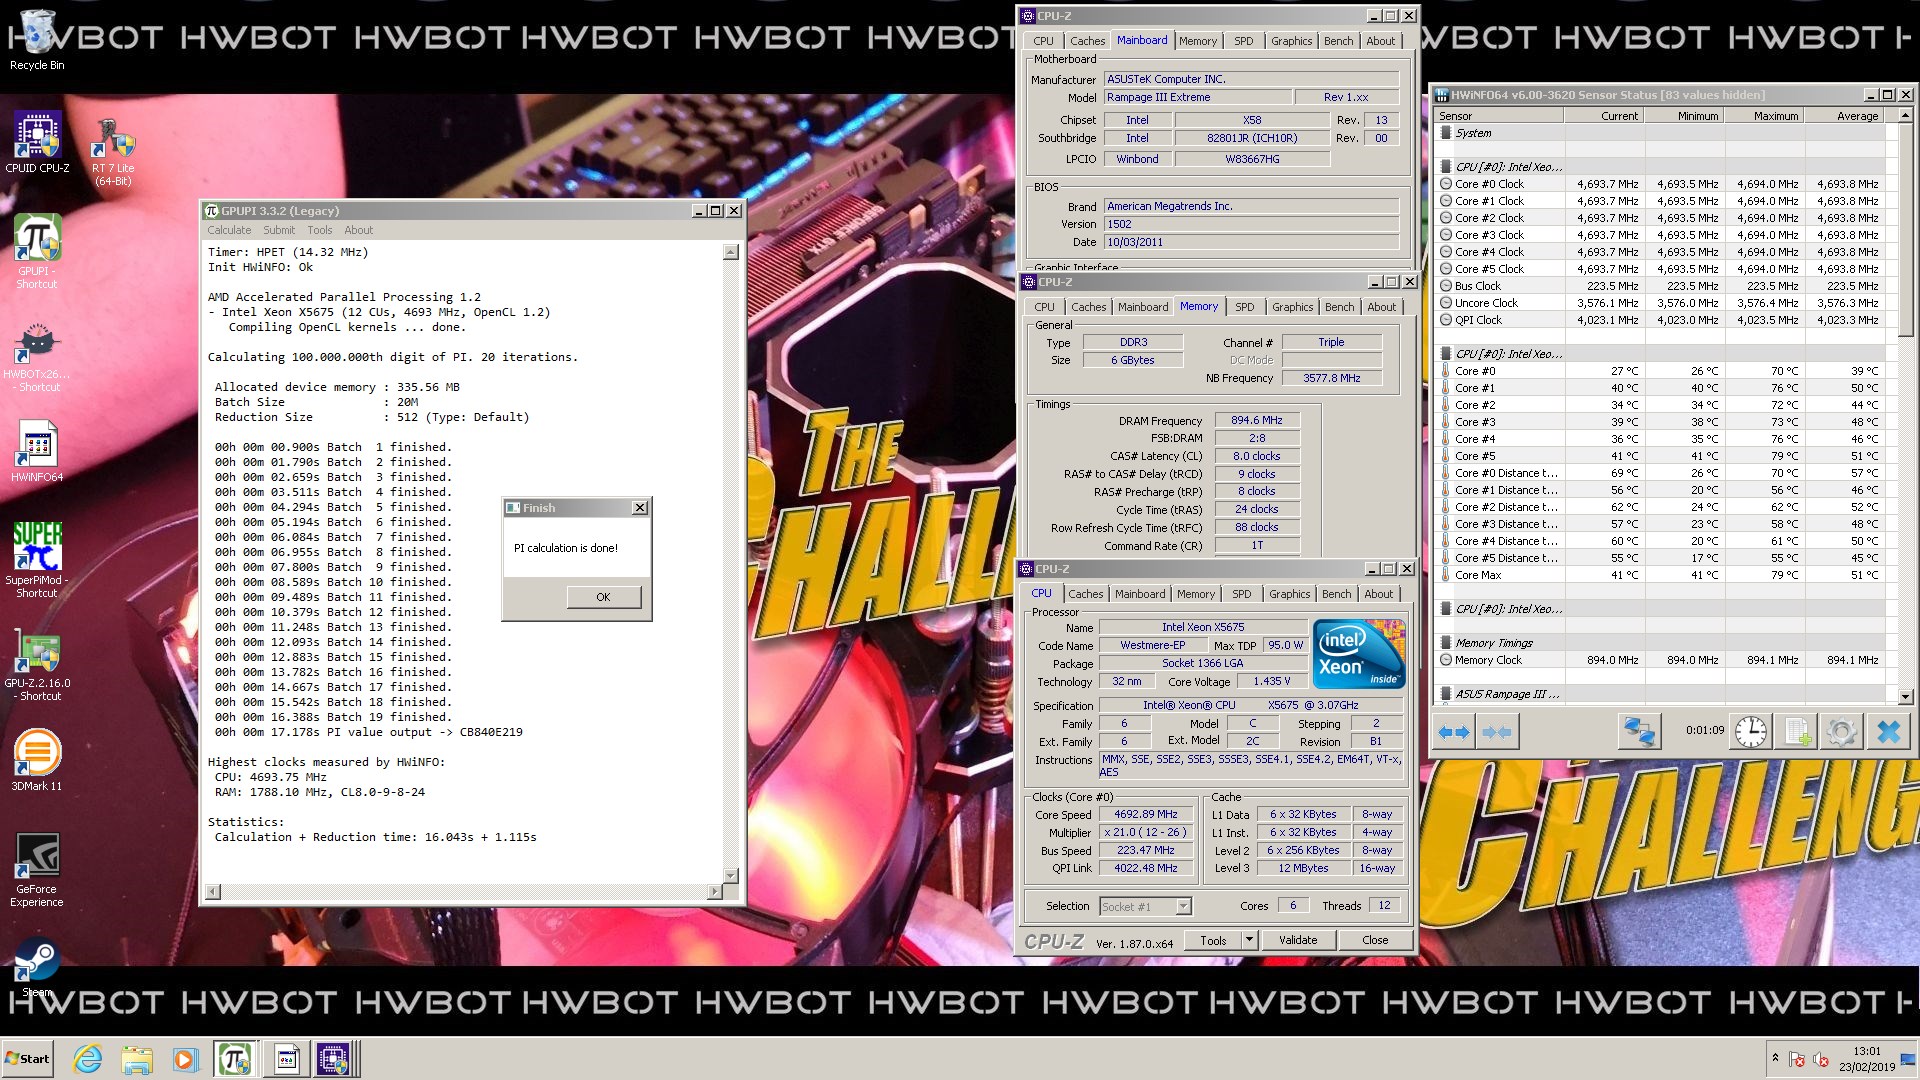Launch the SuperPiMod desktop shortcut
The height and width of the screenshot is (1080, 1920).
[x=37, y=560]
